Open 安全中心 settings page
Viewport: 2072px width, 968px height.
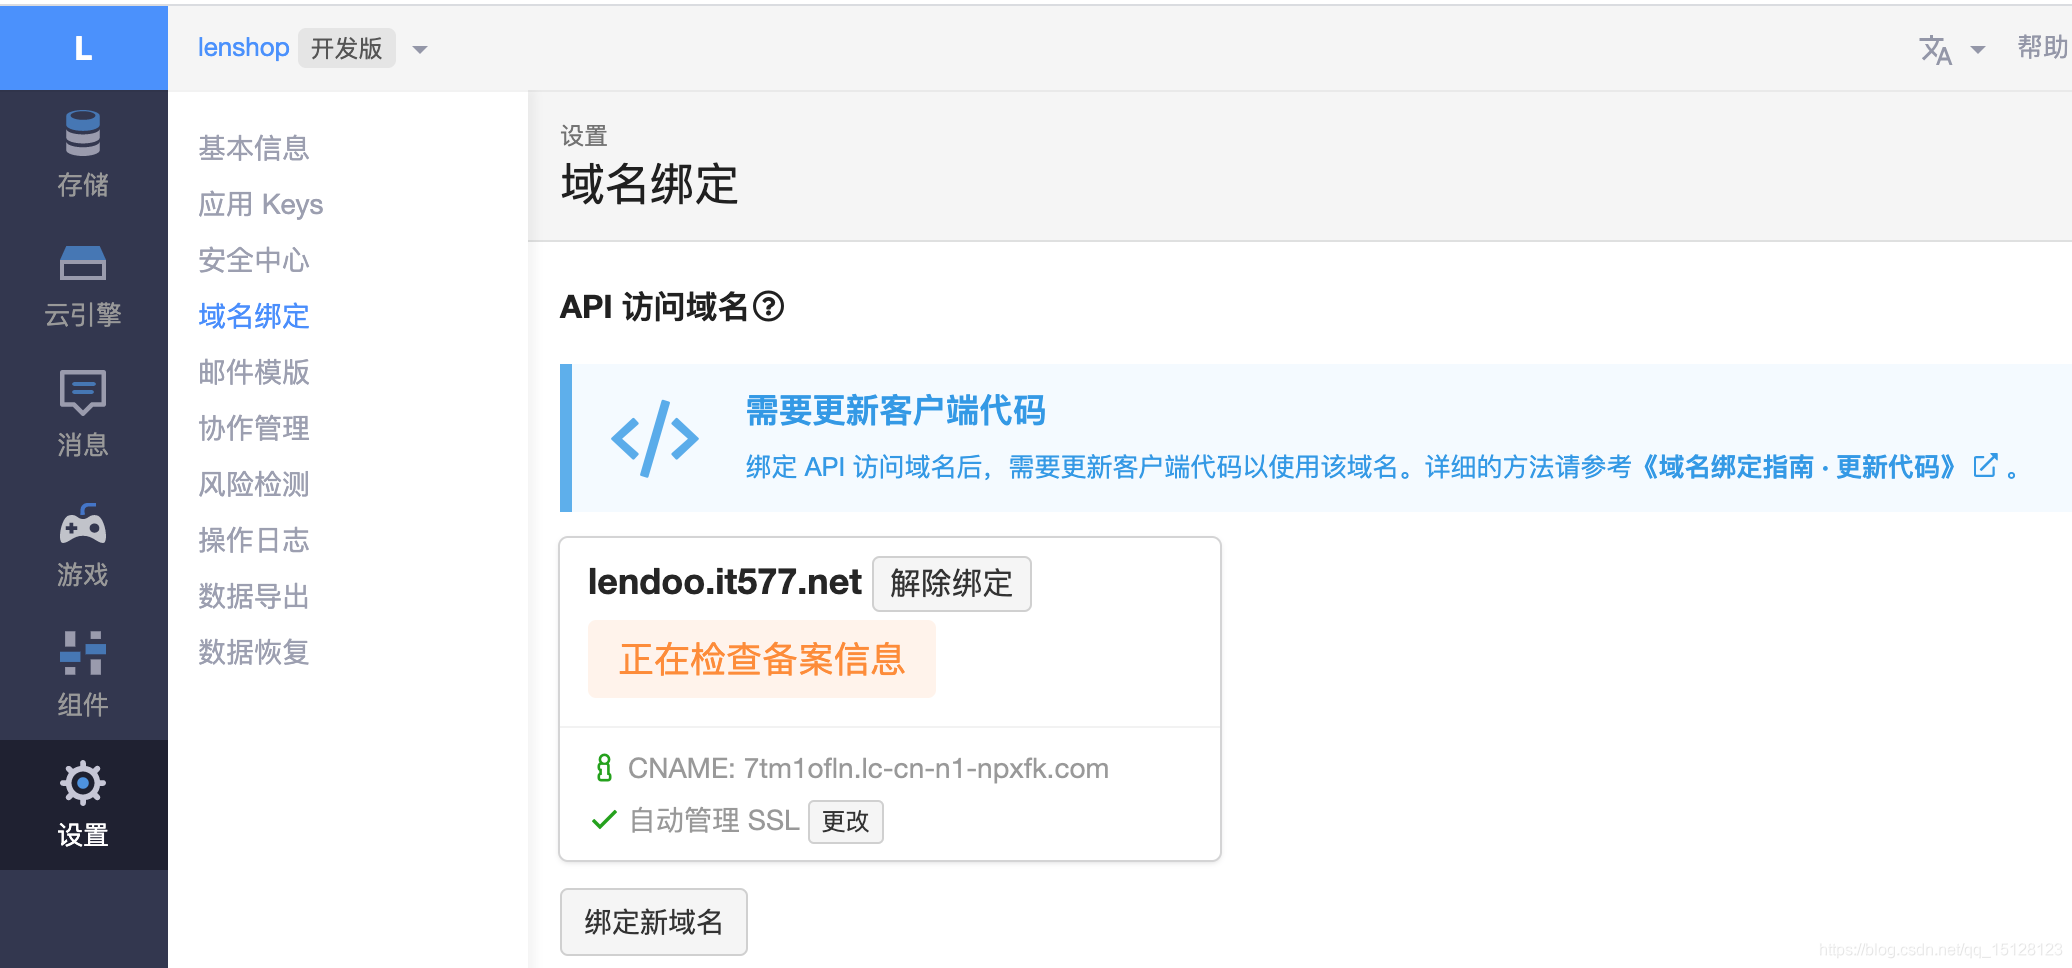254,260
